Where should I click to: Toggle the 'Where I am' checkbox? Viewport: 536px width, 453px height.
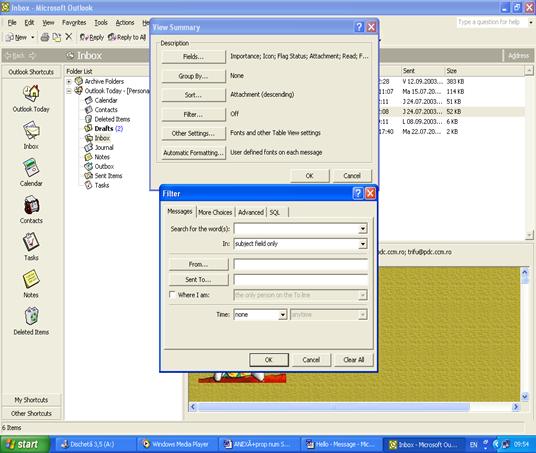point(173,294)
